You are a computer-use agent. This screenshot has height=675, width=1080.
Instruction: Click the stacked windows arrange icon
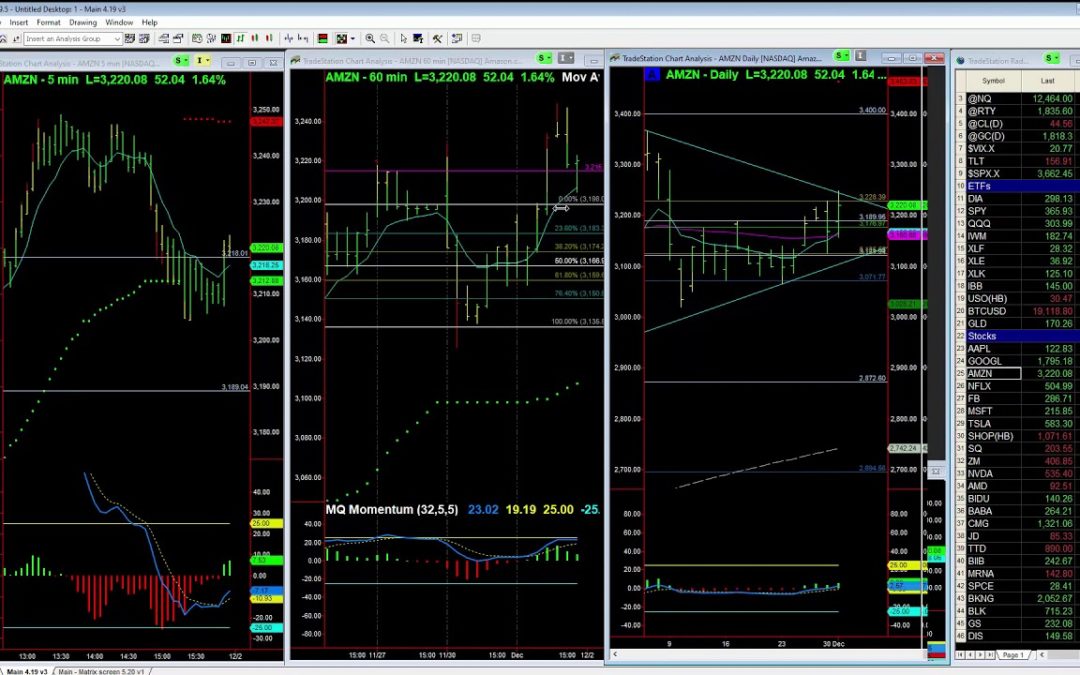tap(164, 39)
